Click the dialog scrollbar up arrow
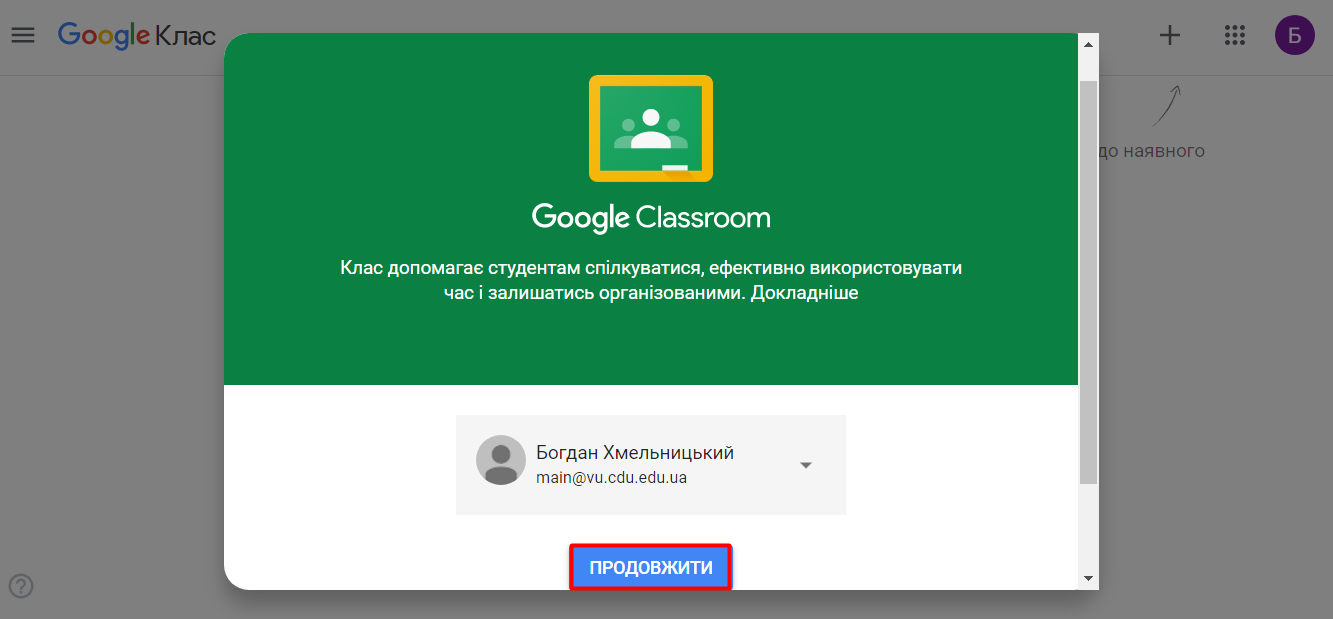 (1089, 45)
